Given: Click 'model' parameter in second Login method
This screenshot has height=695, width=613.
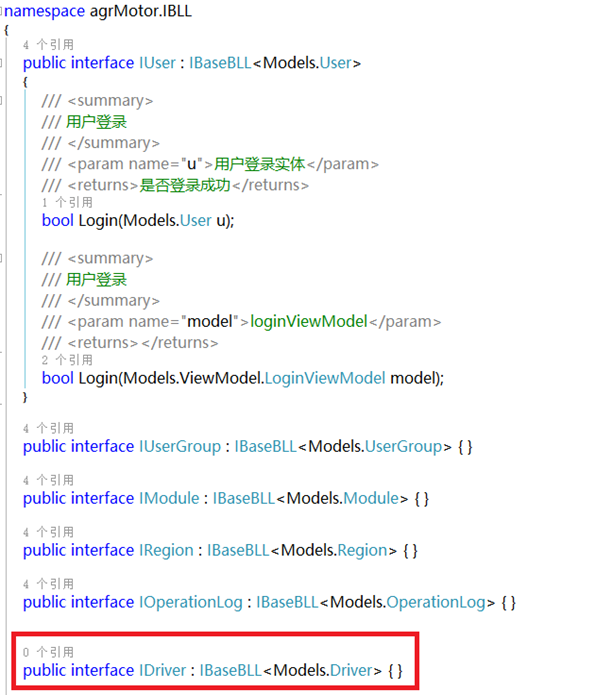Looking at the screenshot, I should tap(411, 378).
